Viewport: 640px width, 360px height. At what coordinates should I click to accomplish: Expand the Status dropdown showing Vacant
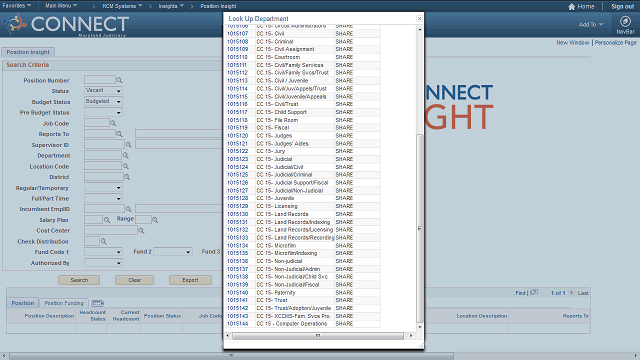tap(103, 91)
